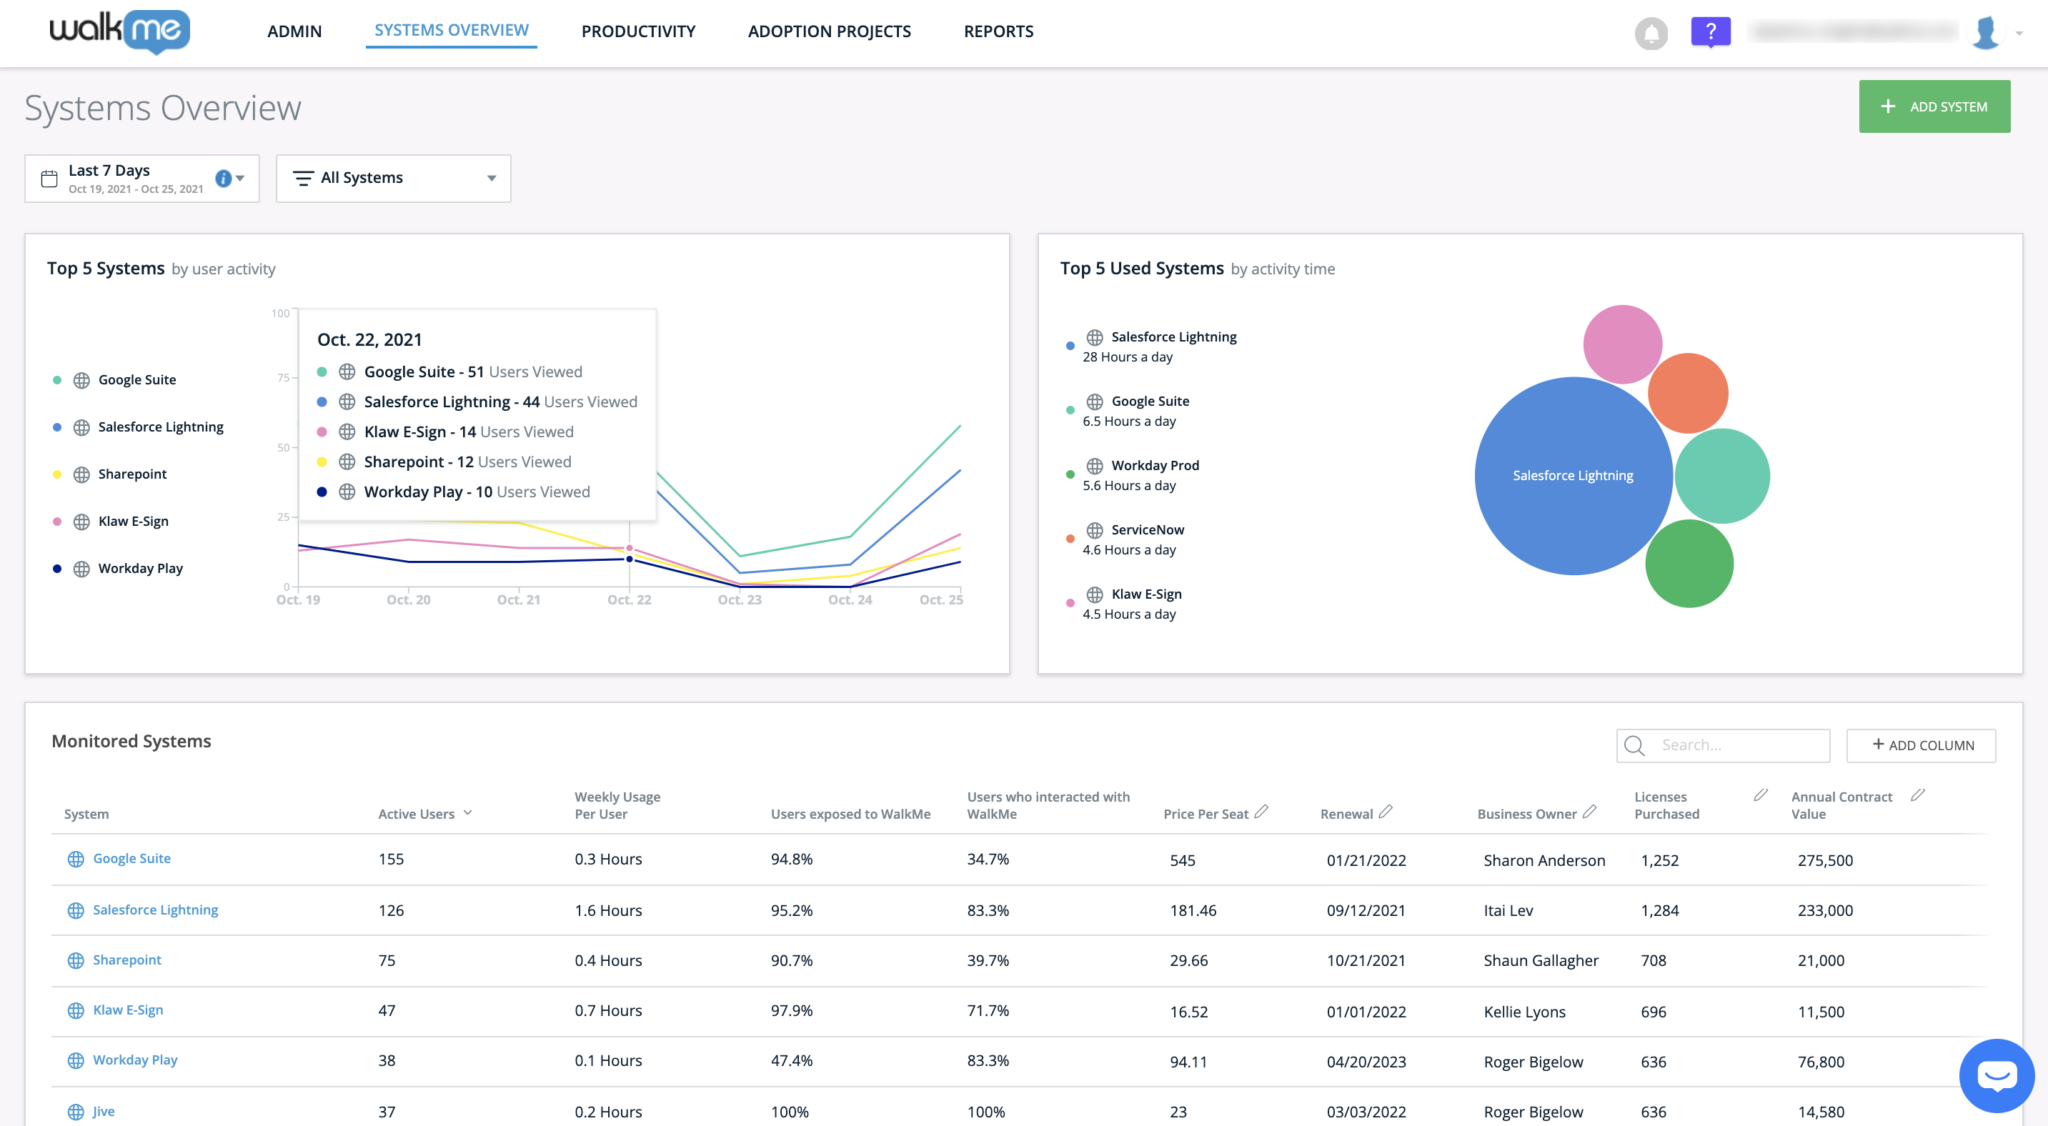Click the Salesforce Lightning link in table
2048x1126 pixels.
click(154, 910)
